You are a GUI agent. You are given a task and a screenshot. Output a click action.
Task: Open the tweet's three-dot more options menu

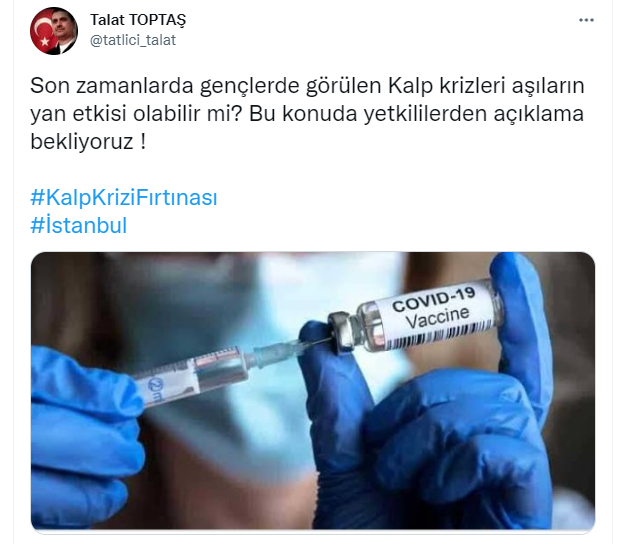pos(586,20)
